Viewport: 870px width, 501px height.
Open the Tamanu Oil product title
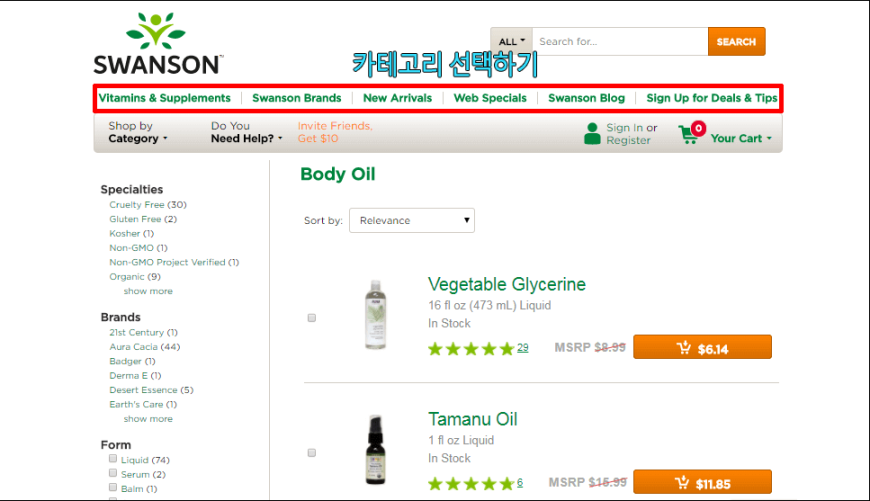(473, 419)
